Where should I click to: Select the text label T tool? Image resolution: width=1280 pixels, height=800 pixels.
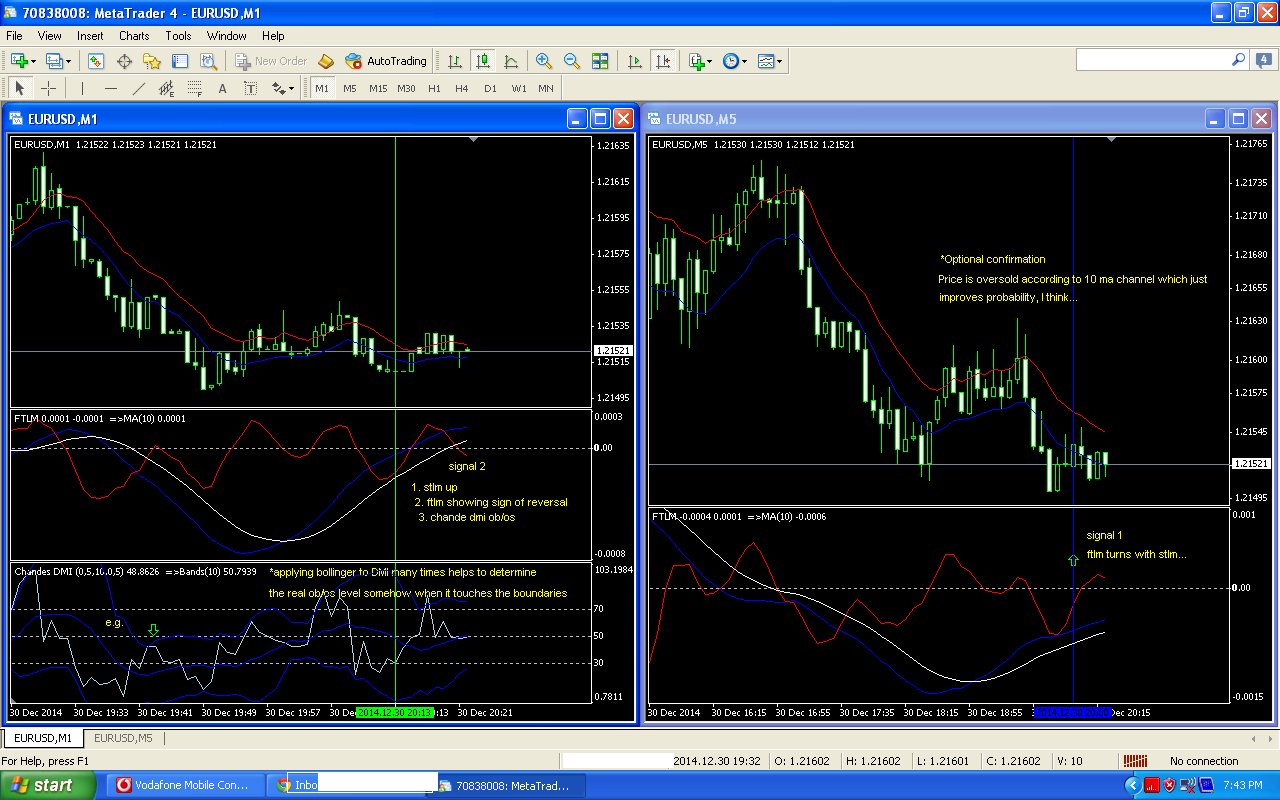[x=251, y=88]
